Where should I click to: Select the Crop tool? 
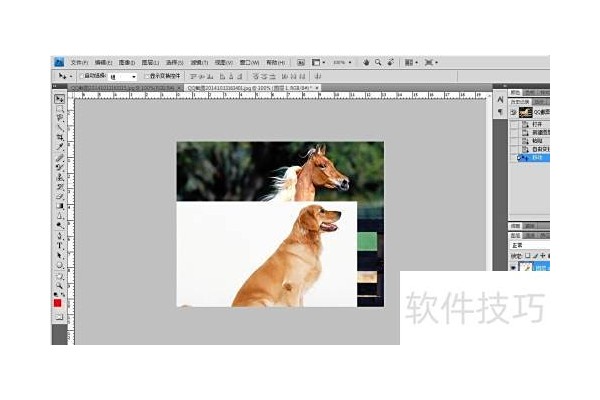(x=59, y=137)
